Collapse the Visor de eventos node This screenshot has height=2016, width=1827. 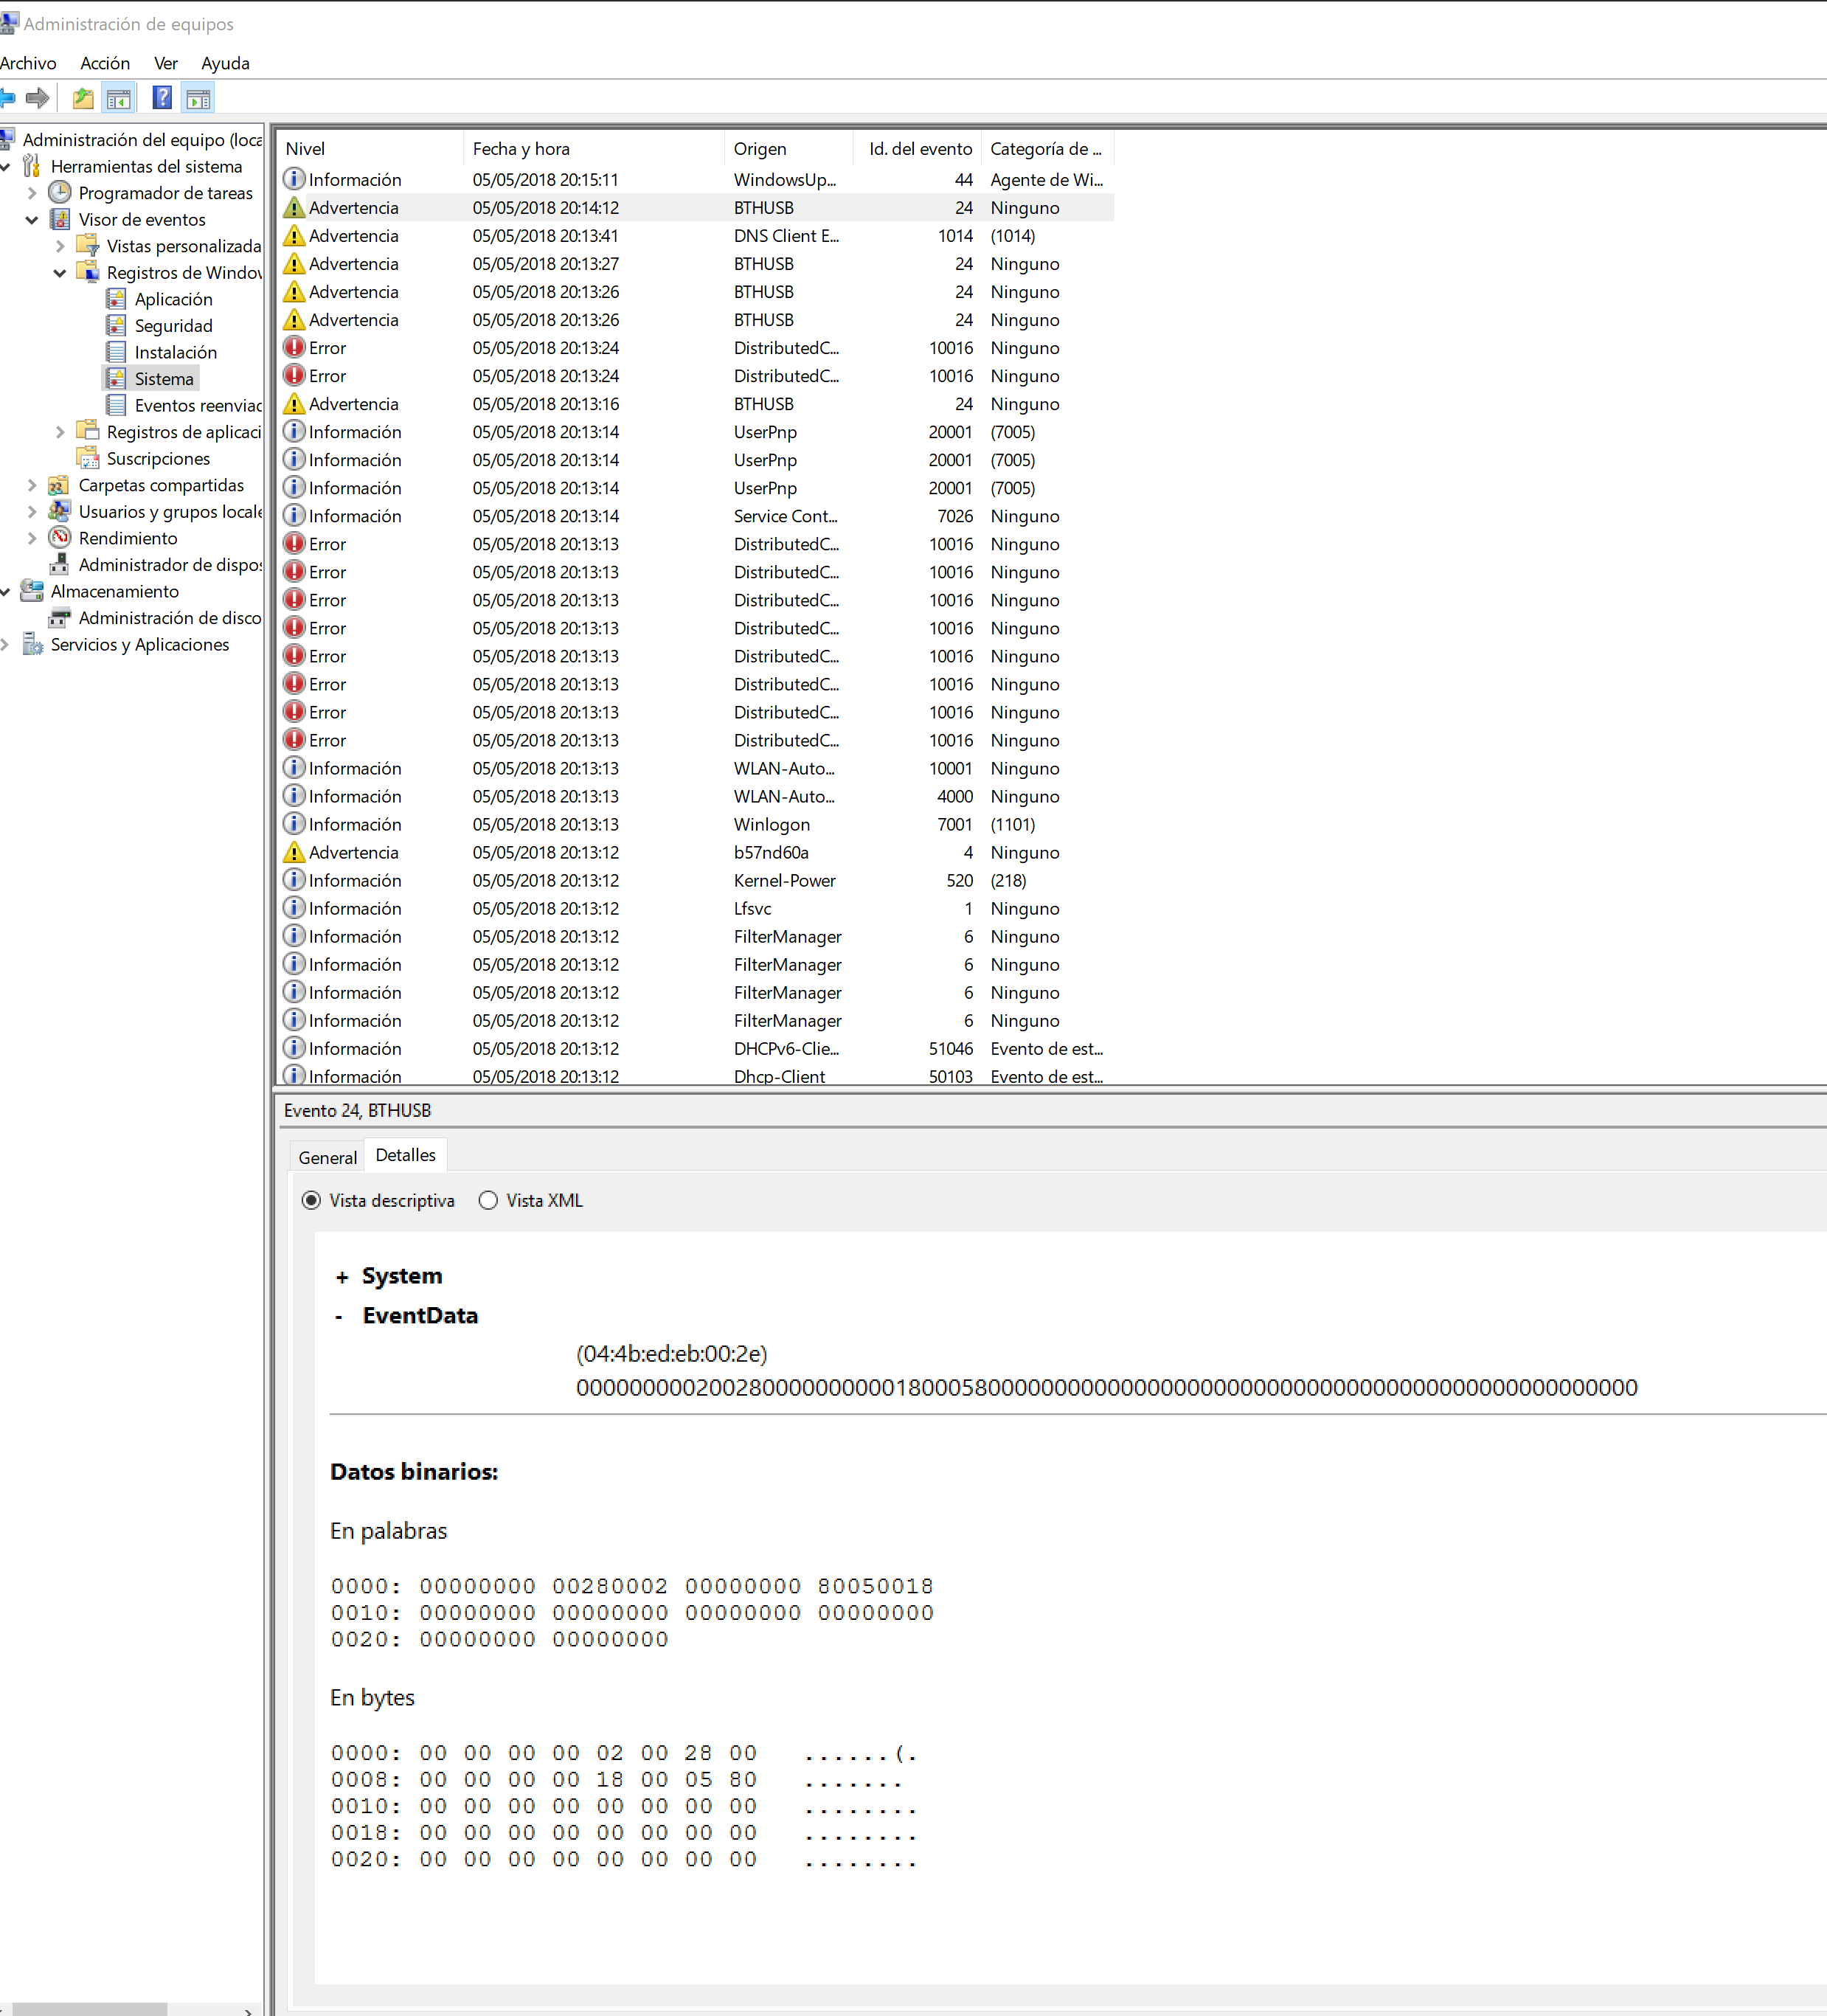[x=32, y=219]
